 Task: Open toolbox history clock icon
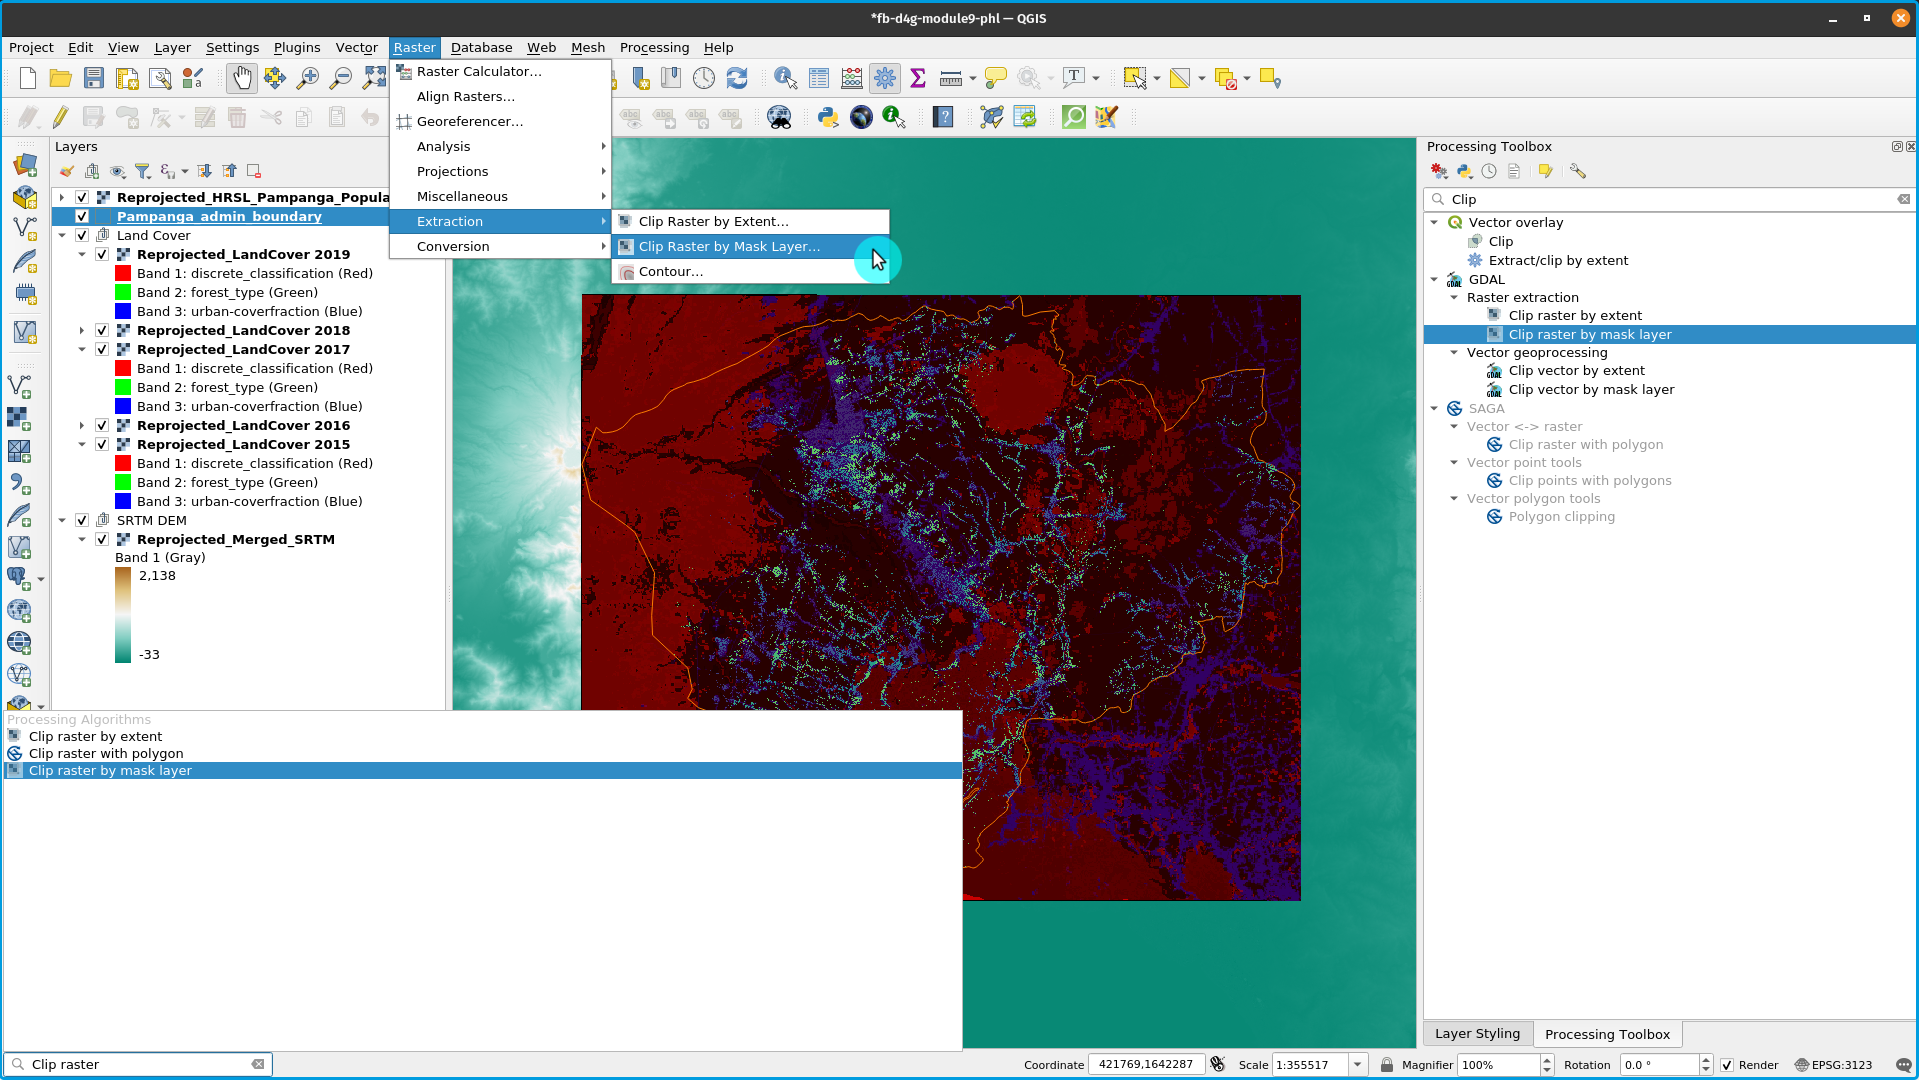tap(1489, 171)
